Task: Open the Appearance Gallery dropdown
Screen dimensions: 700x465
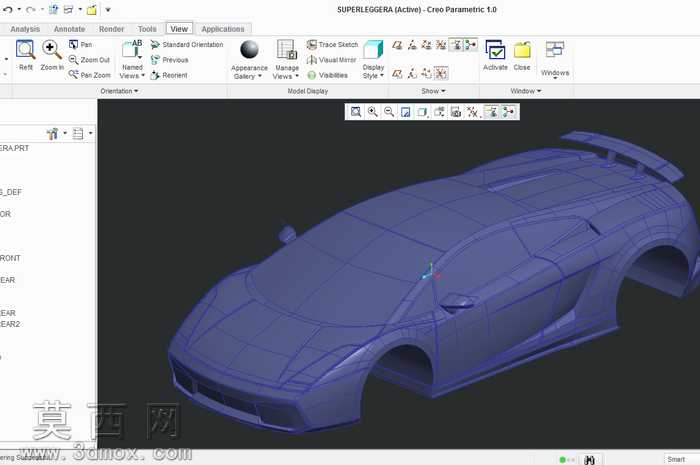Action: 249,72
